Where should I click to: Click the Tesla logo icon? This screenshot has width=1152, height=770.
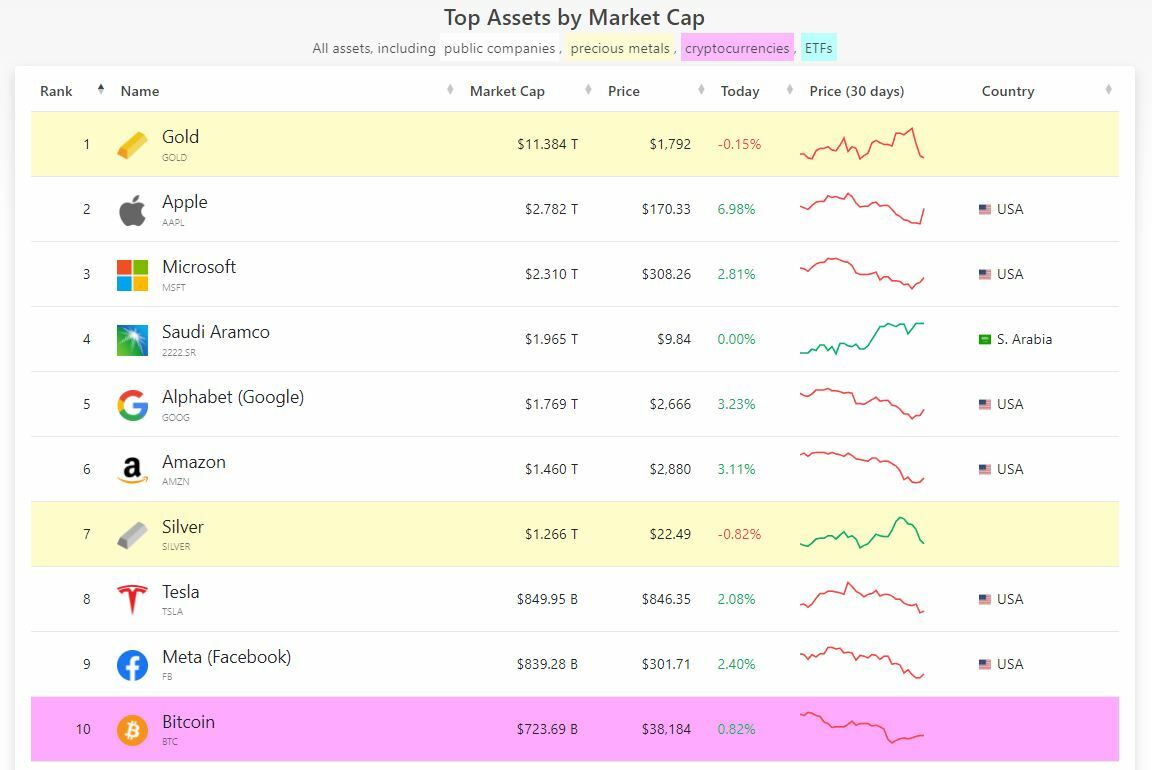(x=132, y=600)
